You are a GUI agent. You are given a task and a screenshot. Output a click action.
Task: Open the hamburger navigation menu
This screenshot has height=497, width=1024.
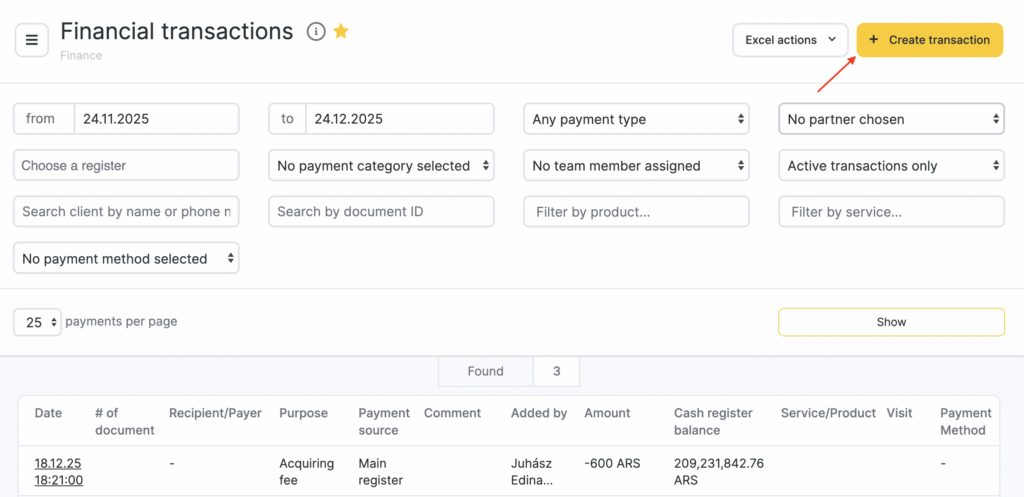[x=31, y=40]
